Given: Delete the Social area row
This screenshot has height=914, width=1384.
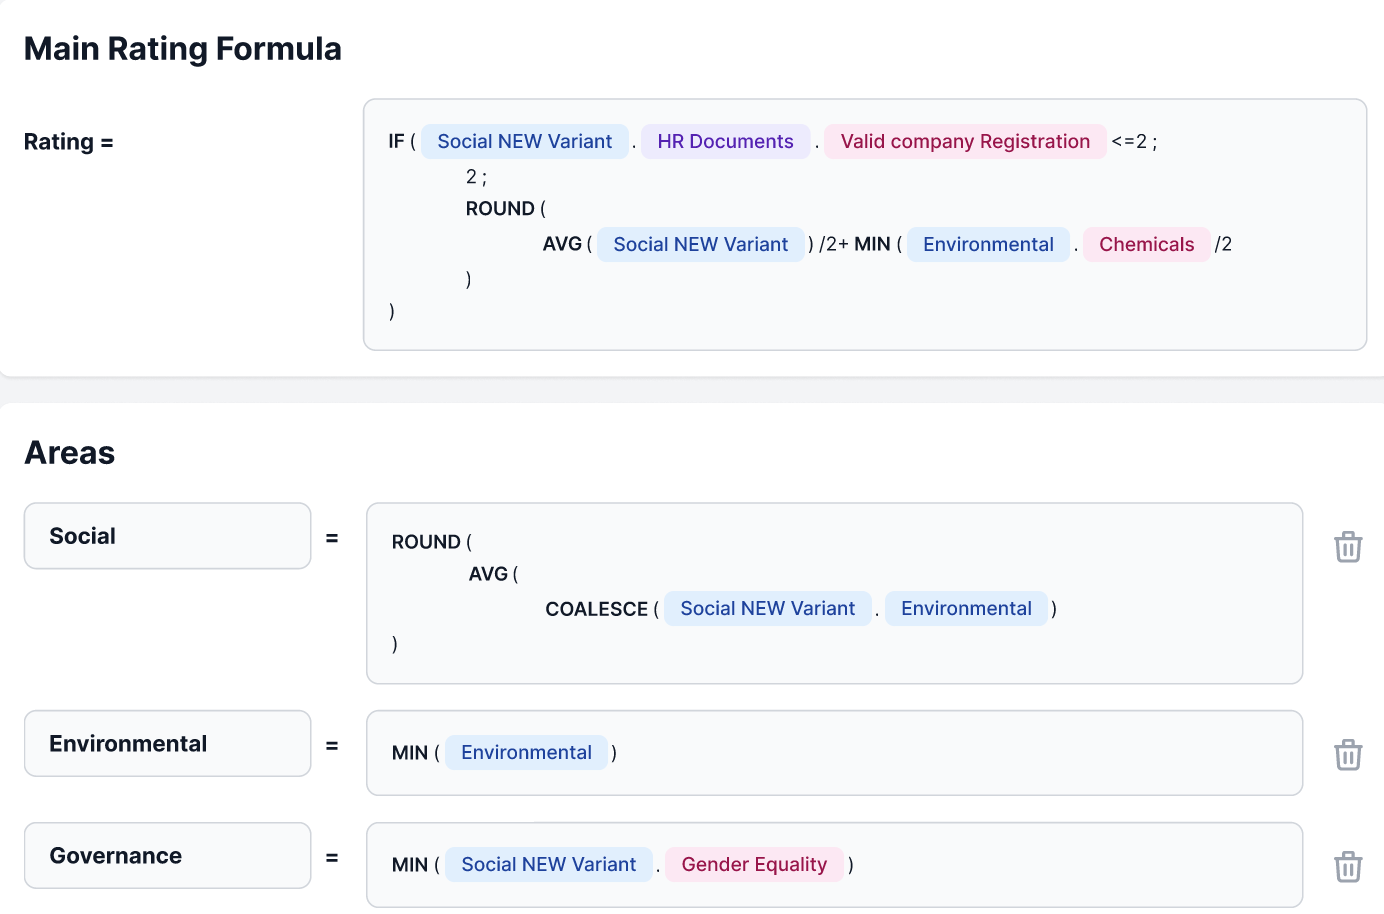Looking at the screenshot, I should tap(1348, 547).
